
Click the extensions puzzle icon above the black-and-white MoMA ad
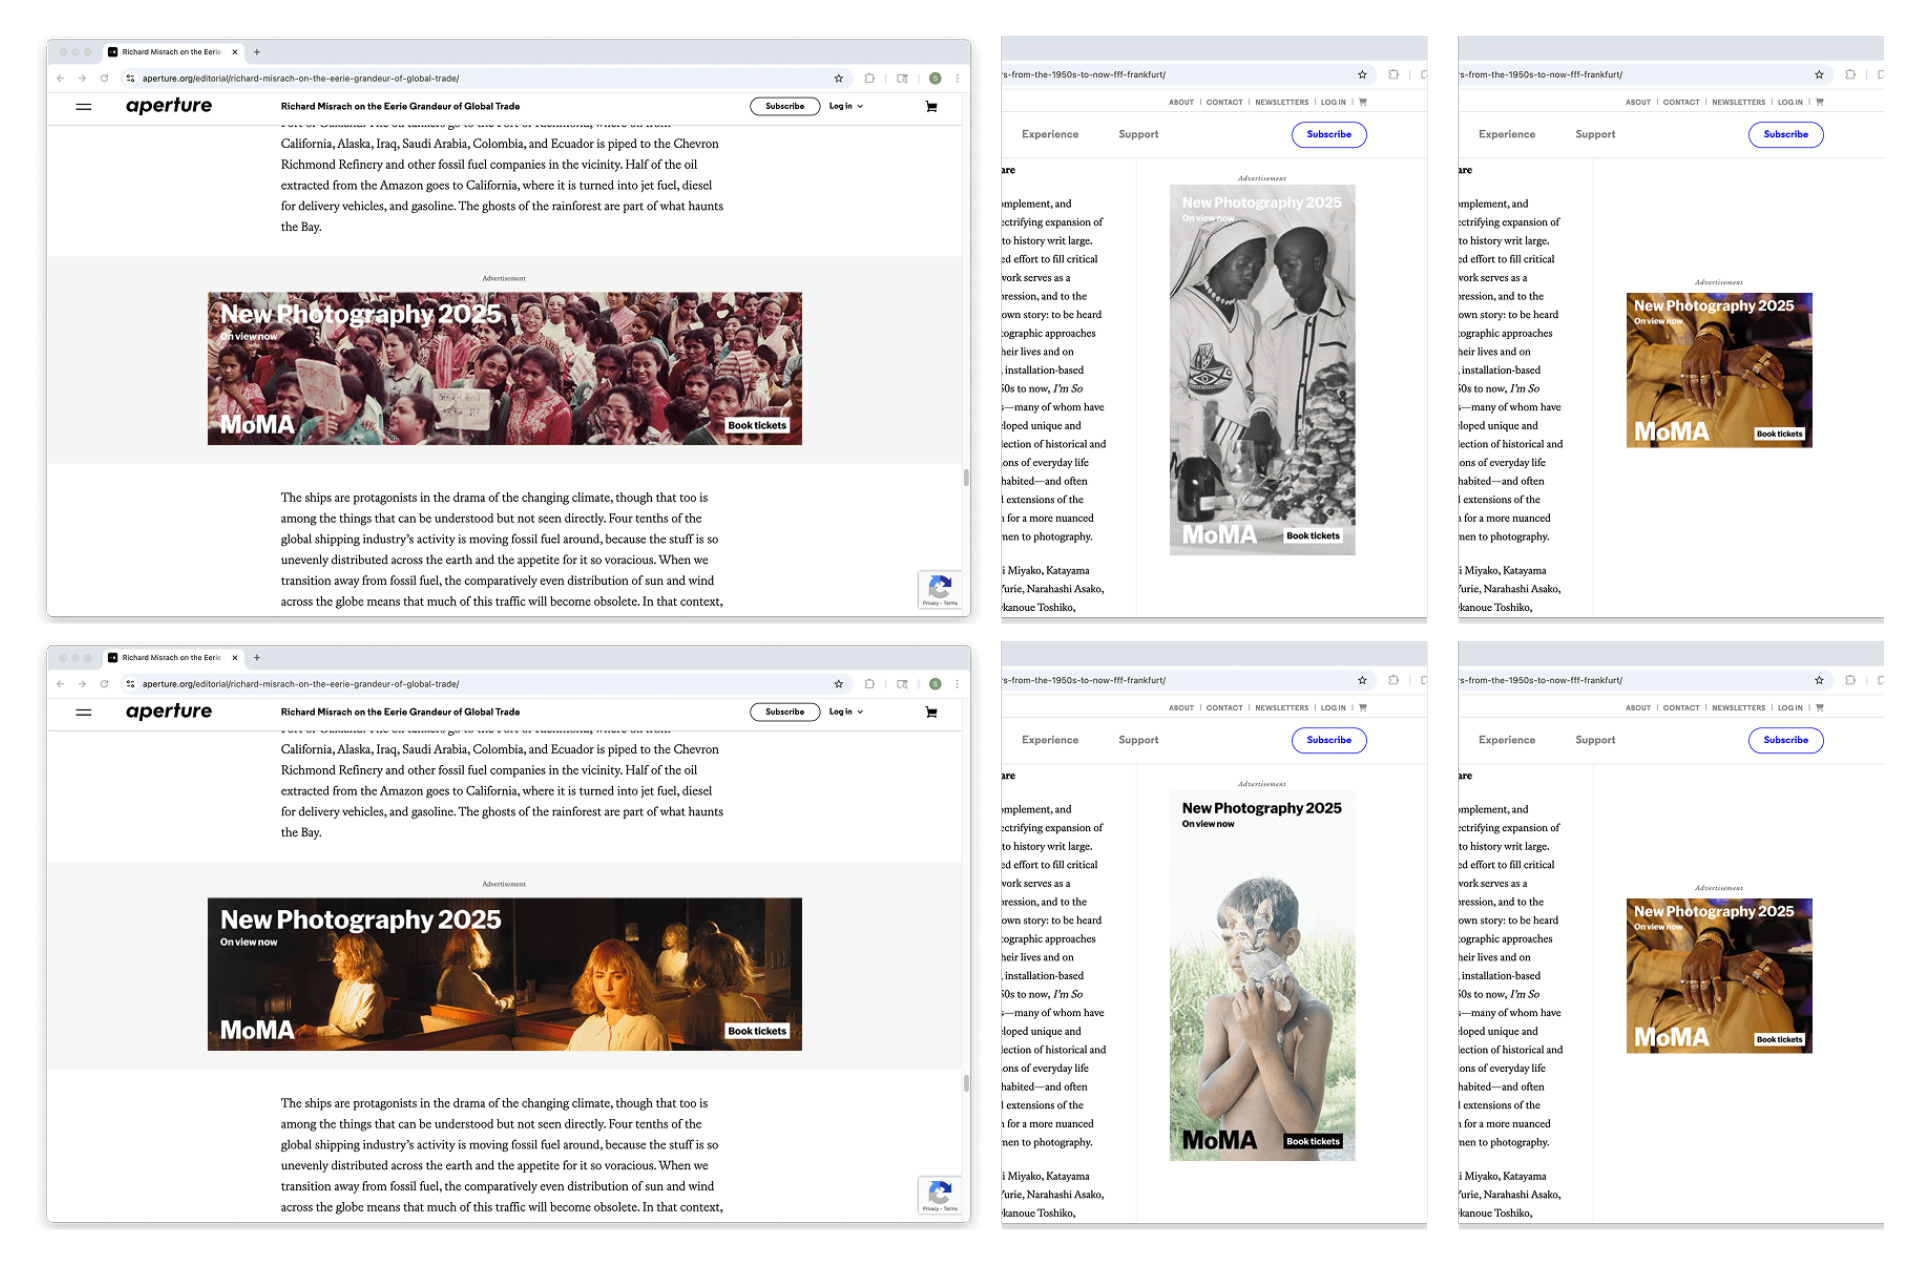(1393, 74)
